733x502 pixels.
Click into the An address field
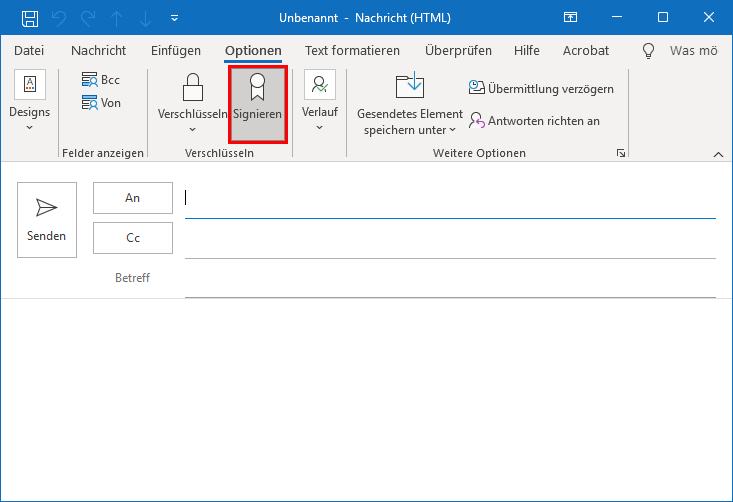[450, 198]
